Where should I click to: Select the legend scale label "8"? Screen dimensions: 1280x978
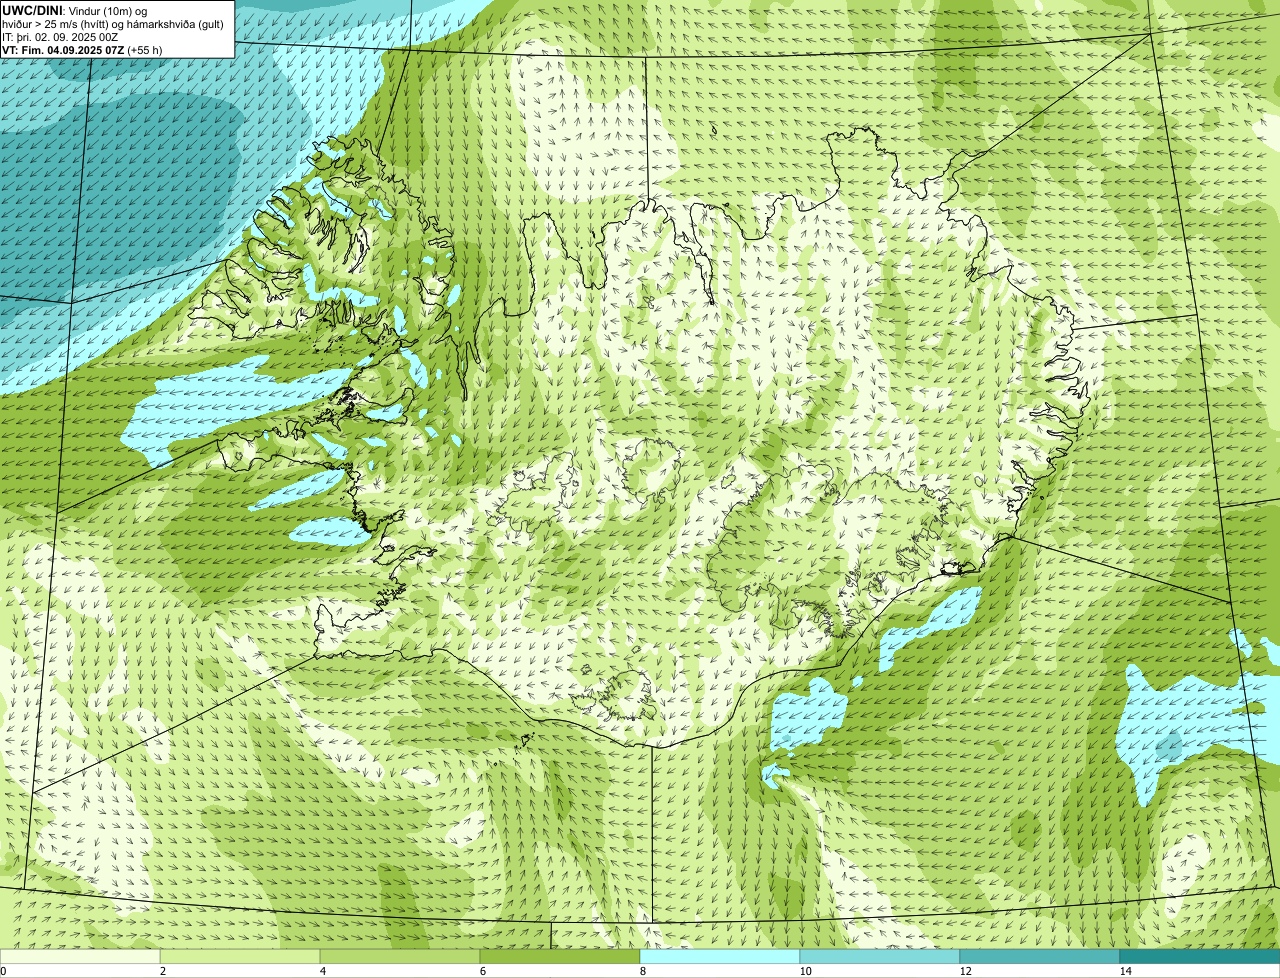coord(642,971)
